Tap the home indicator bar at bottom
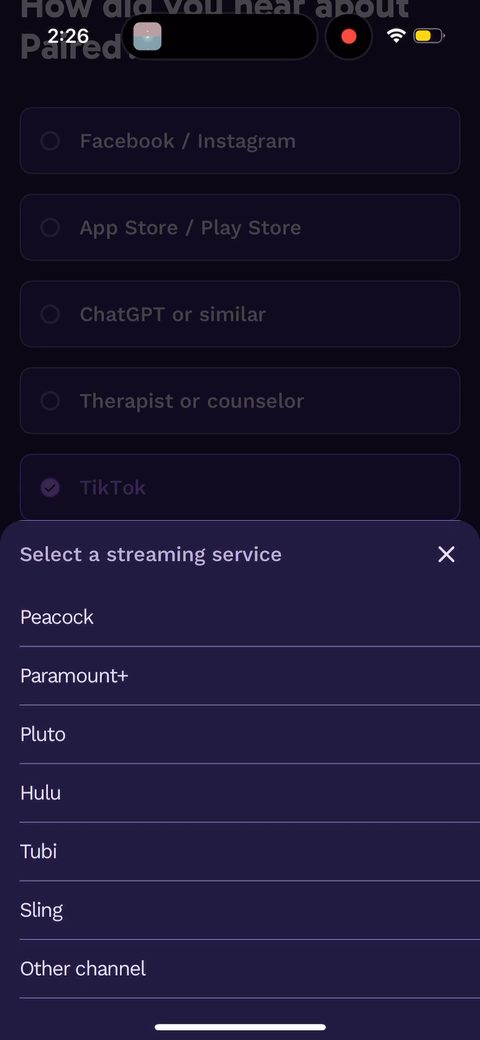The height and width of the screenshot is (1040, 480). pyautogui.click(x=240, y=1027)
